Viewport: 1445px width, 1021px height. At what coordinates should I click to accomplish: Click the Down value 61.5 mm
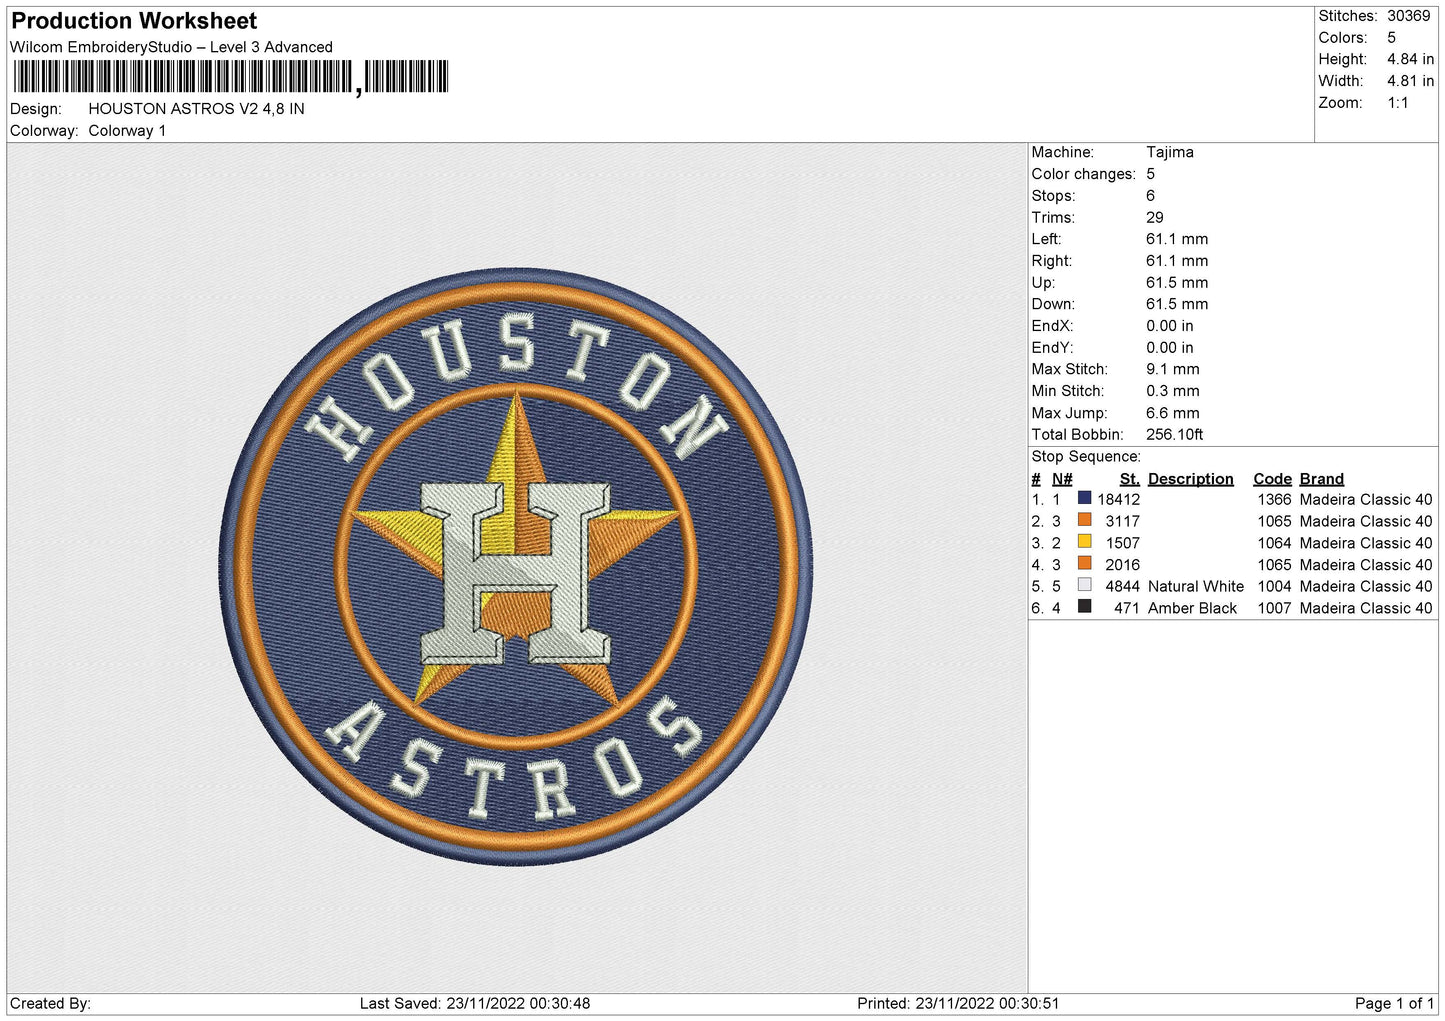[1177, 304]
